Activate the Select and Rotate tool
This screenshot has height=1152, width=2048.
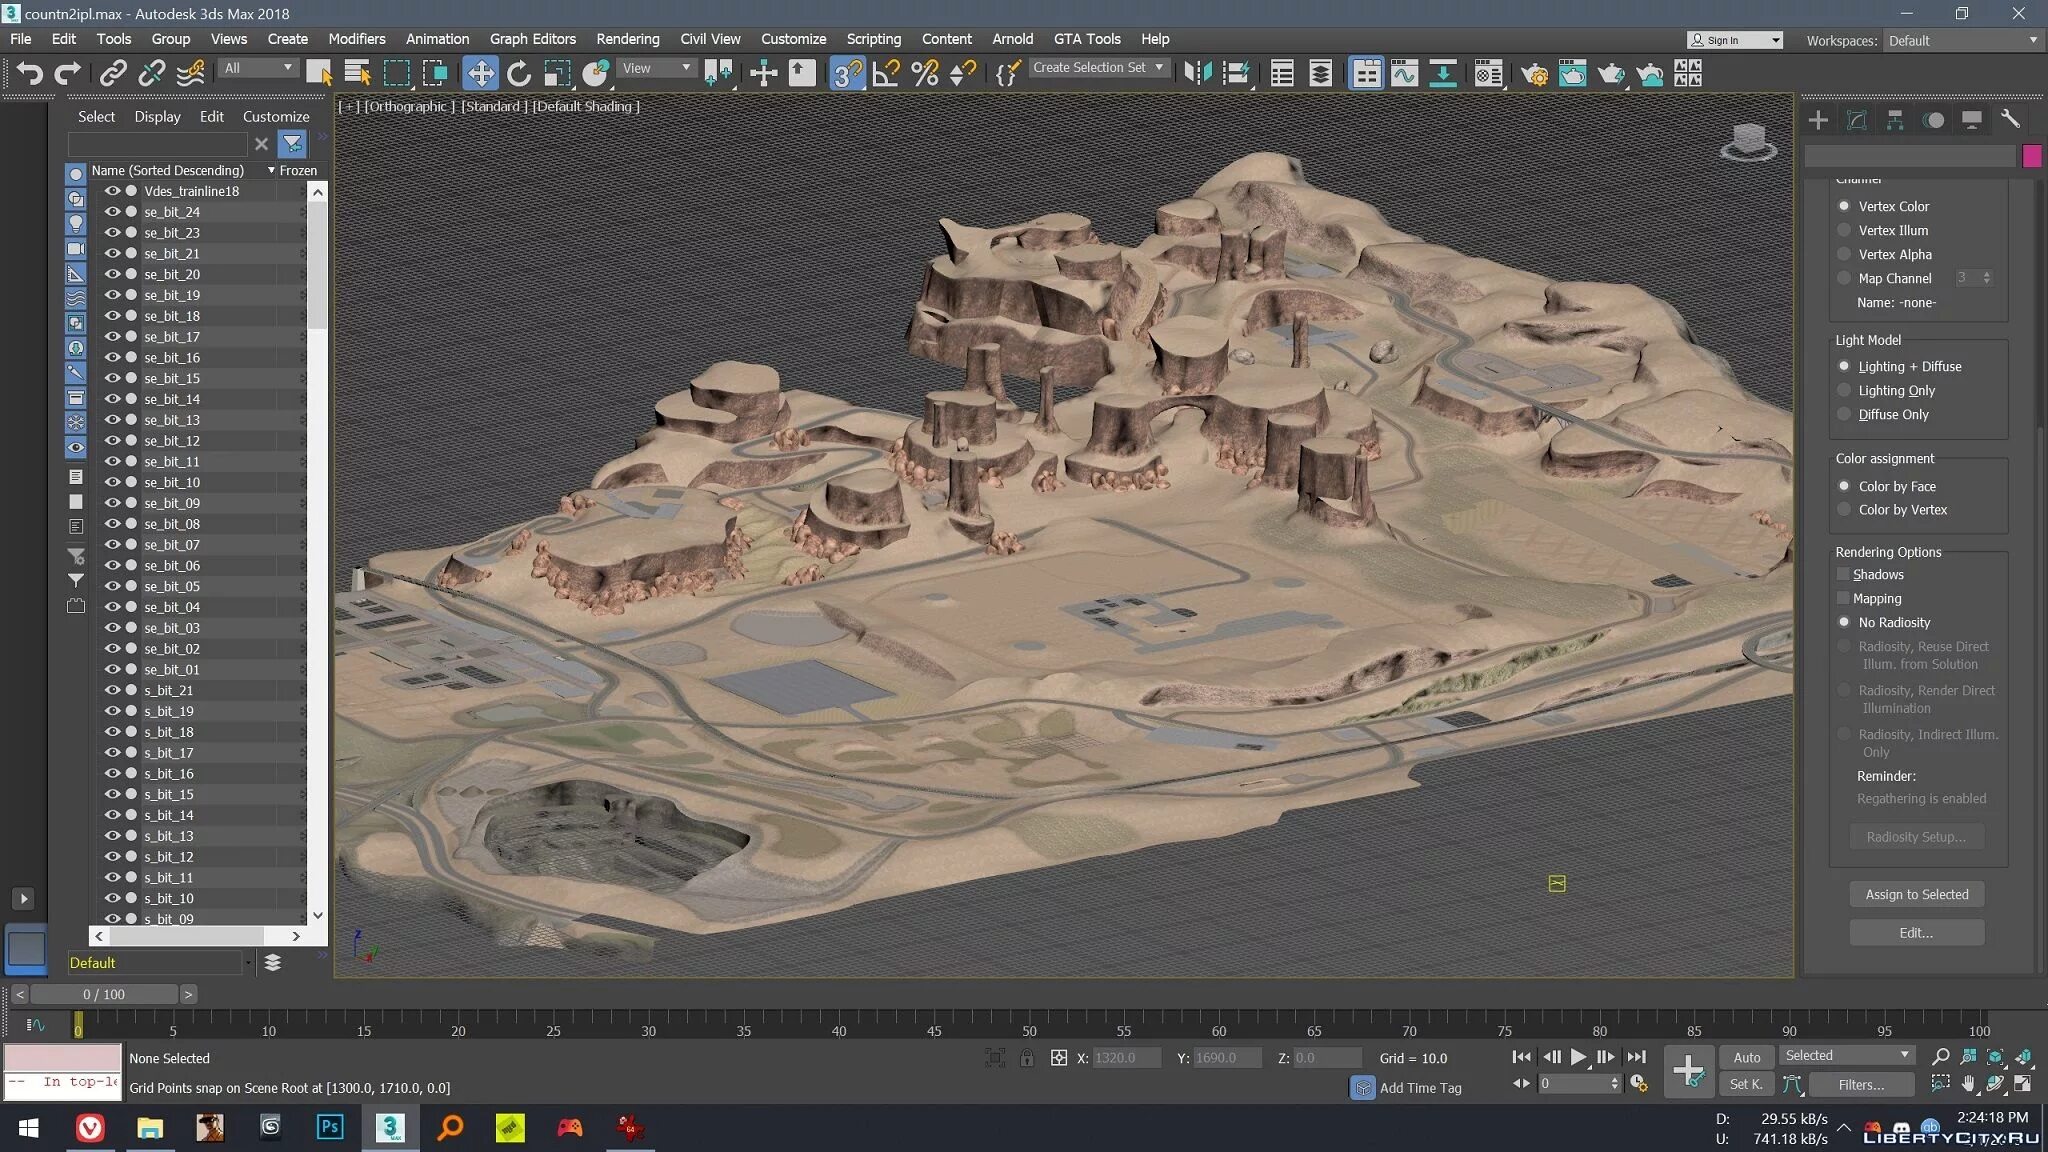tap(518, 73)
